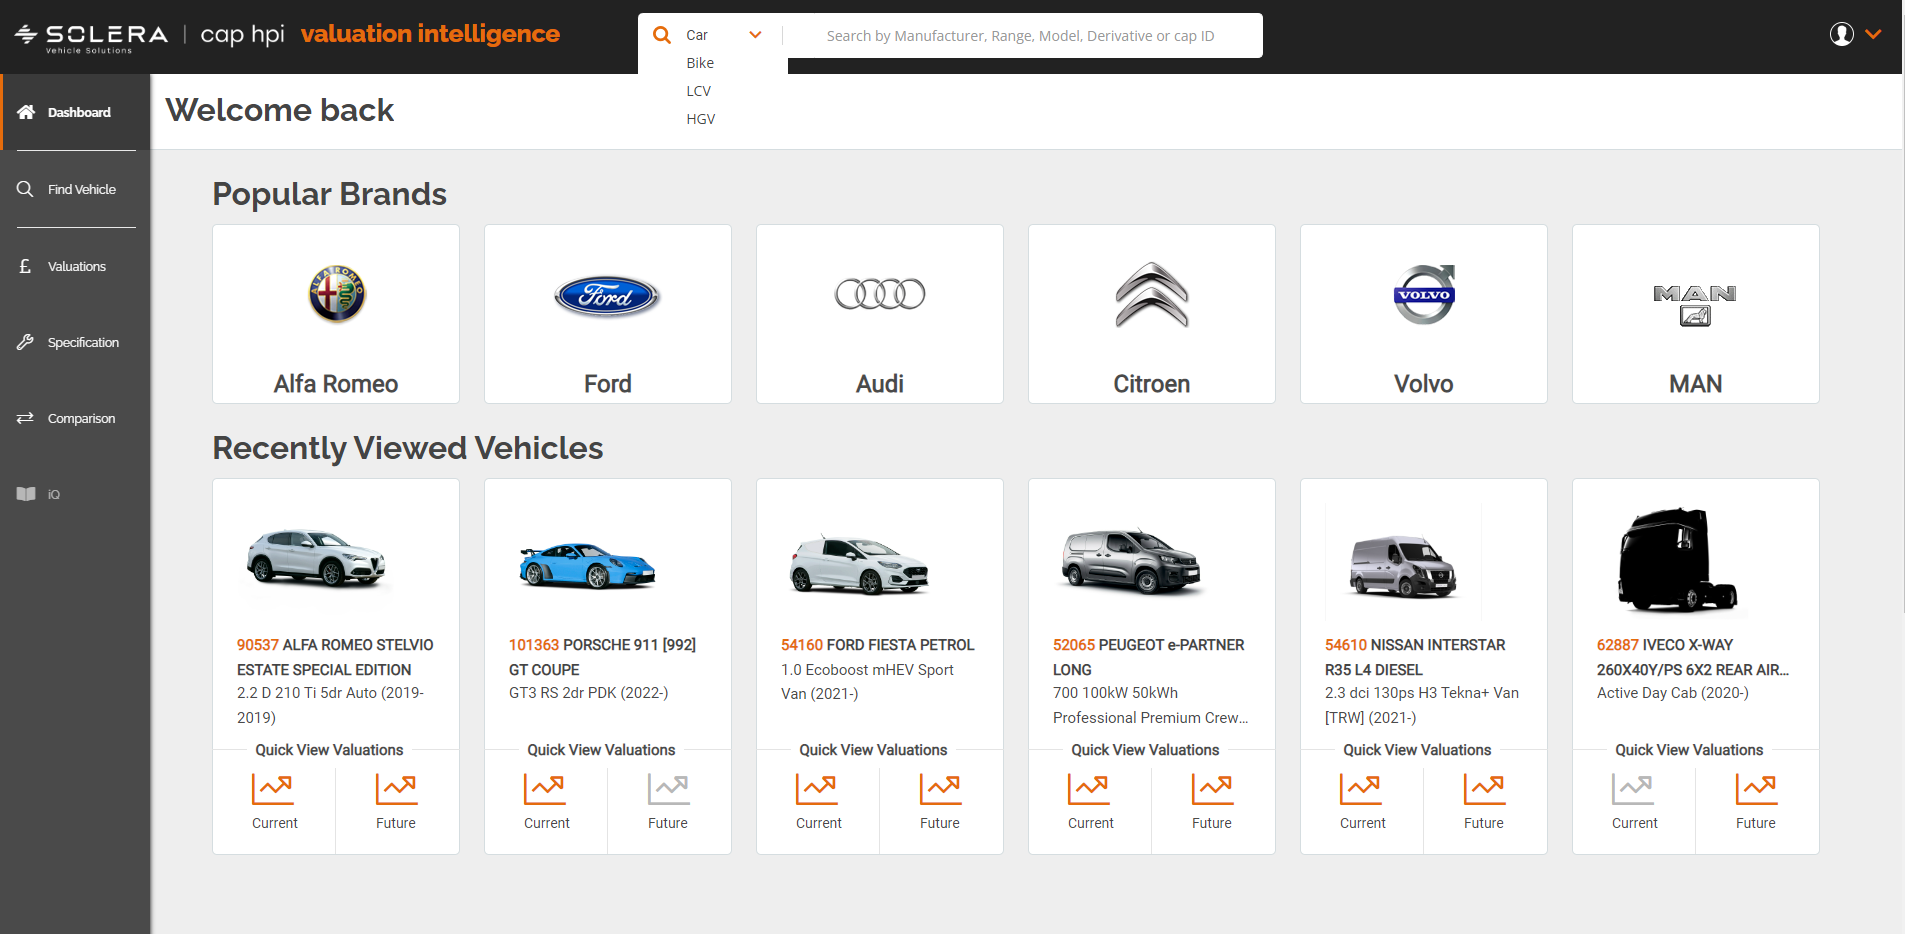
Task: Select LCV from vehicle type list
Action: tap(698, 91)
